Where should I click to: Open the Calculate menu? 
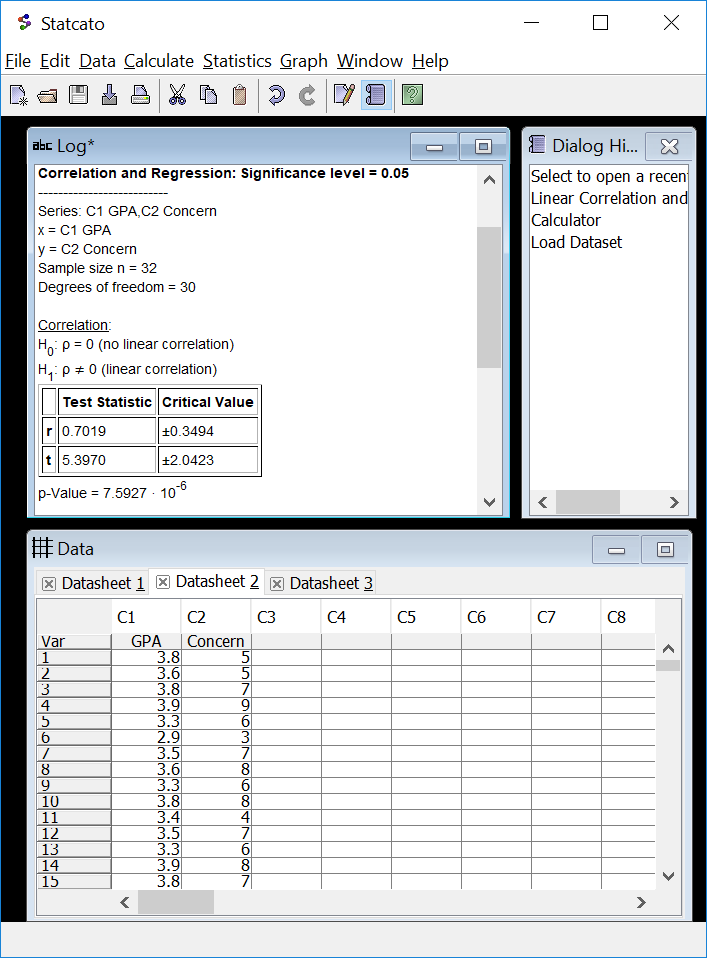[159, 61]
